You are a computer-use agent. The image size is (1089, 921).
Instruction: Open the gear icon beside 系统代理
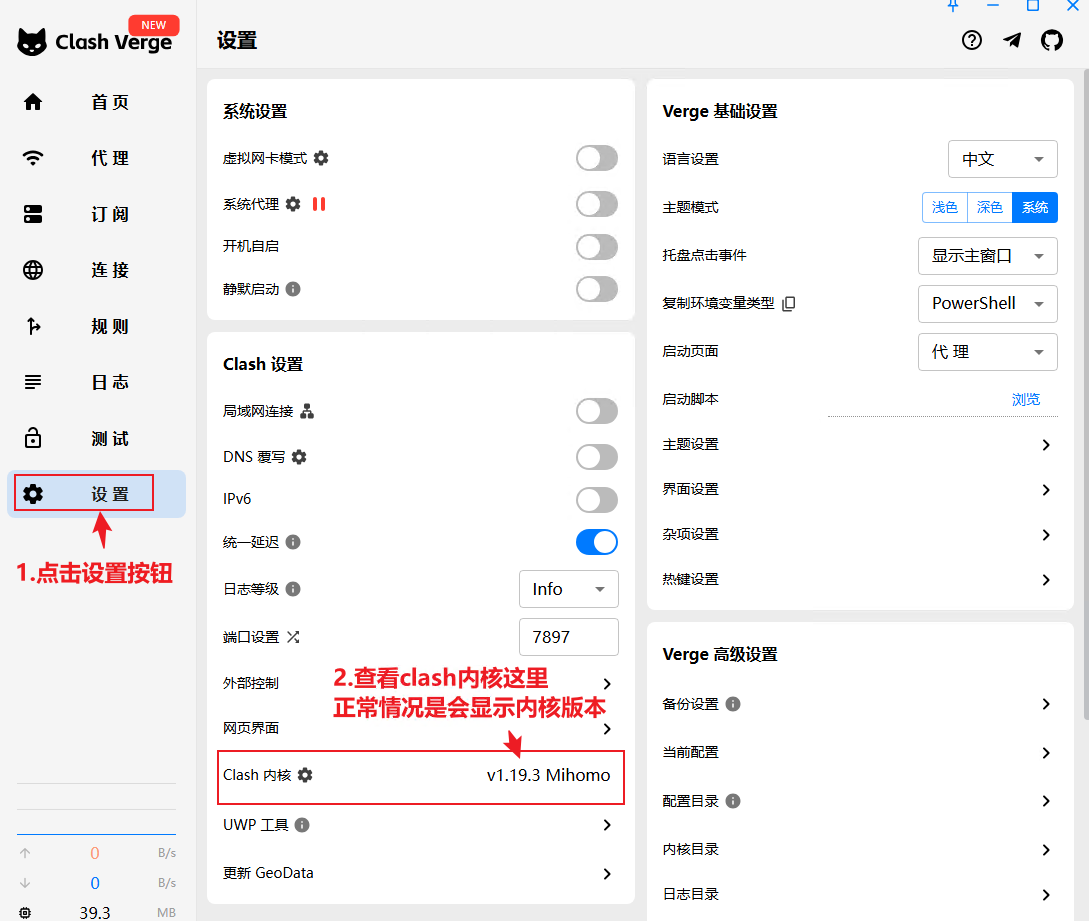point(293,204)
